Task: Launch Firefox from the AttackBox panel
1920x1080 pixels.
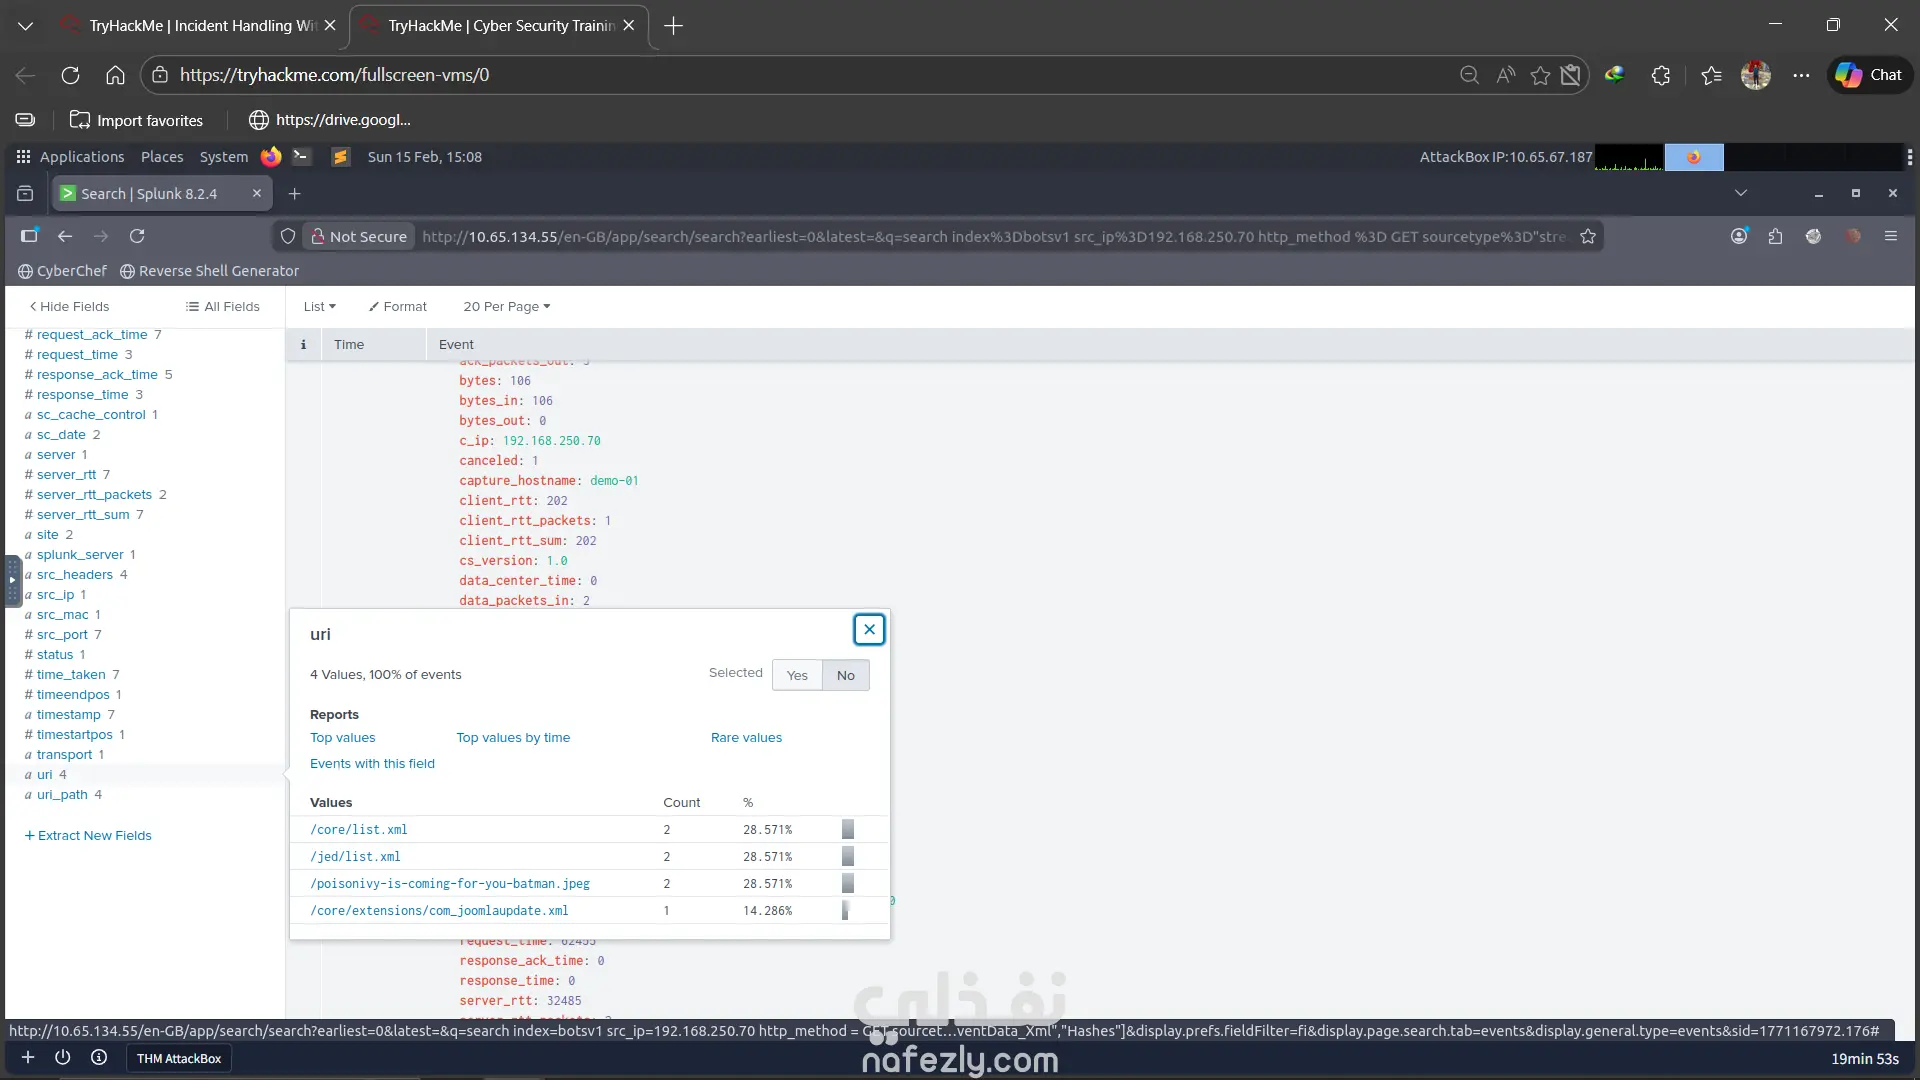Action: pos(270,157)
